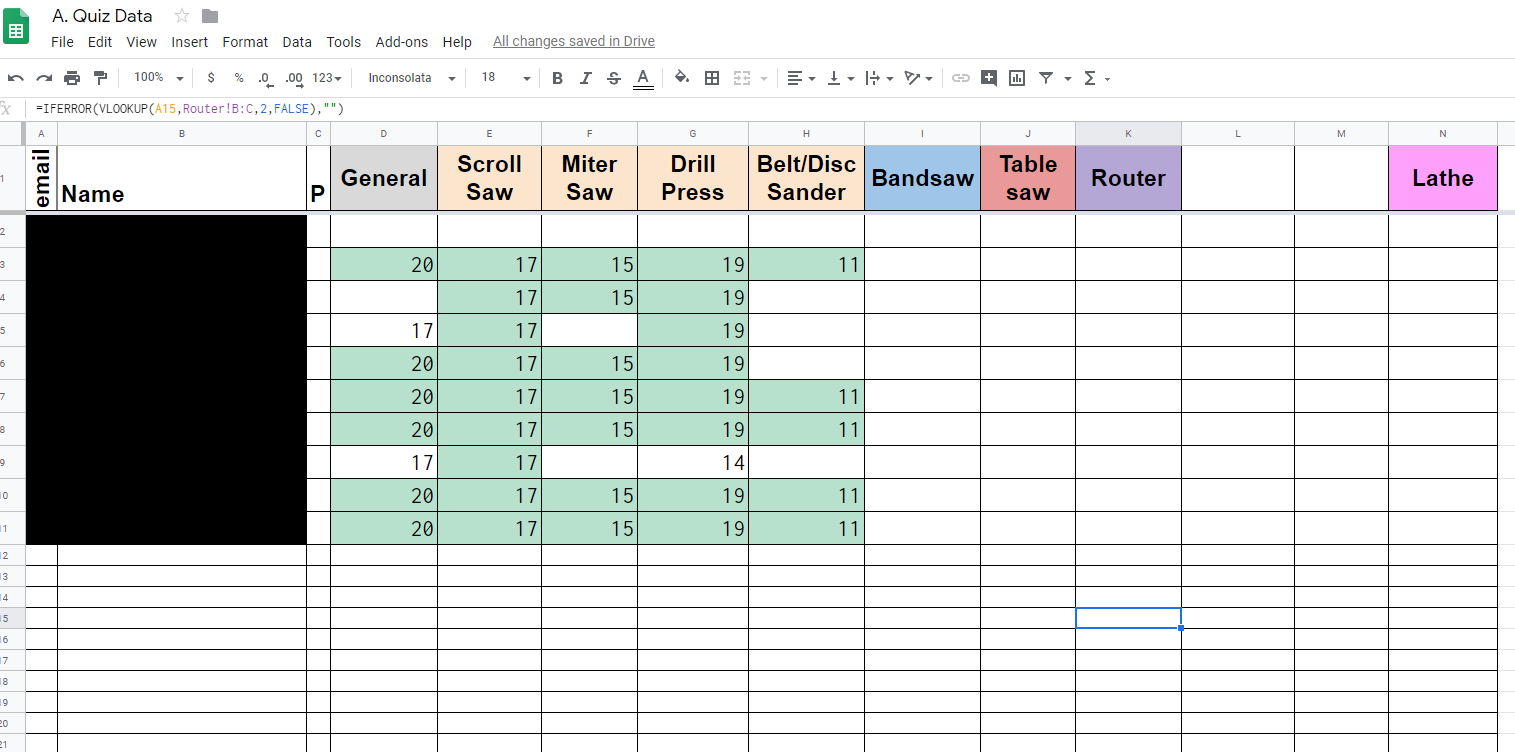Click the Miter Saw header cell
1515x752 pixels.
[x=590, y=178]
